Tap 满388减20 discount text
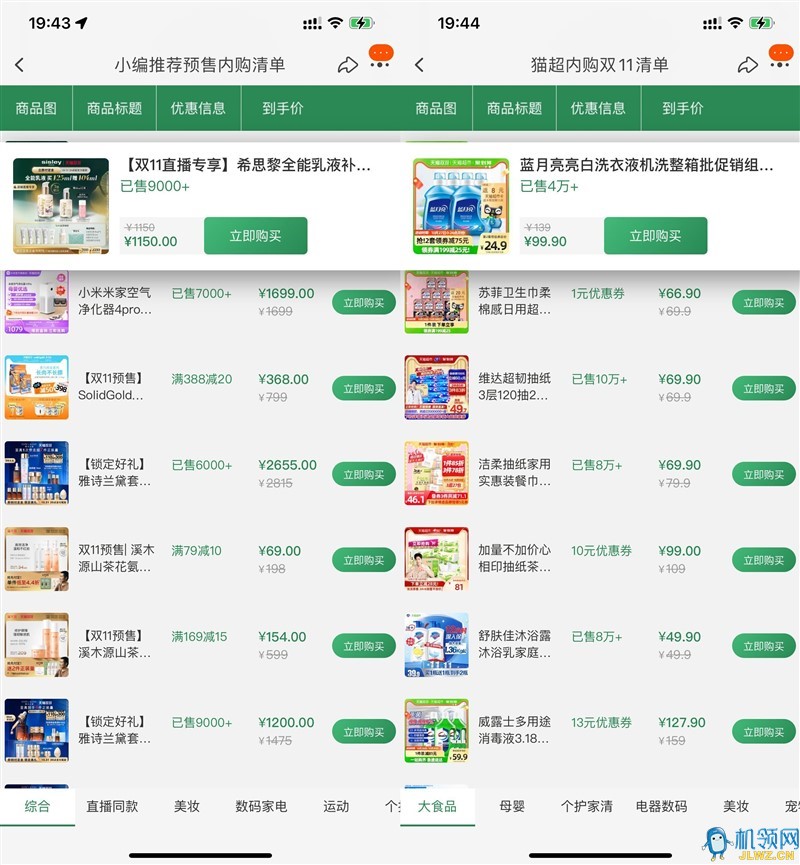800x865 pixels. 201,380
